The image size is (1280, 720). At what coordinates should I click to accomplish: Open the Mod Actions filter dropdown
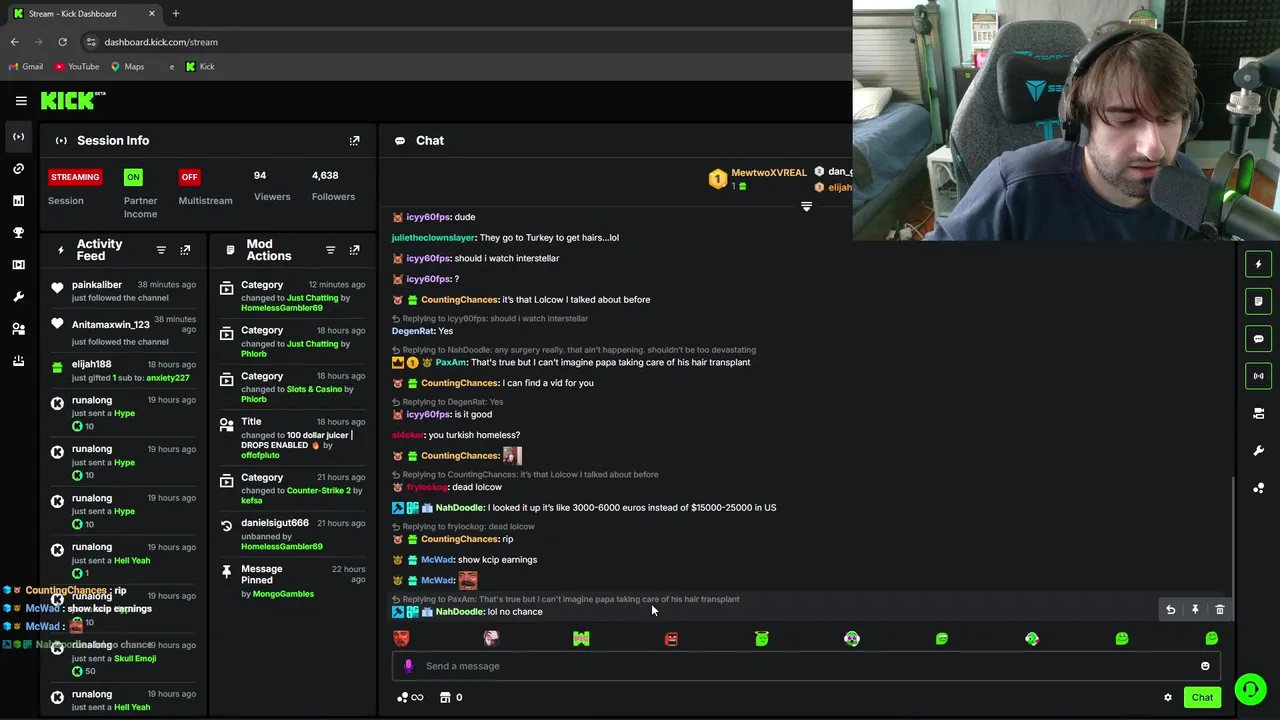coord(330,250)
